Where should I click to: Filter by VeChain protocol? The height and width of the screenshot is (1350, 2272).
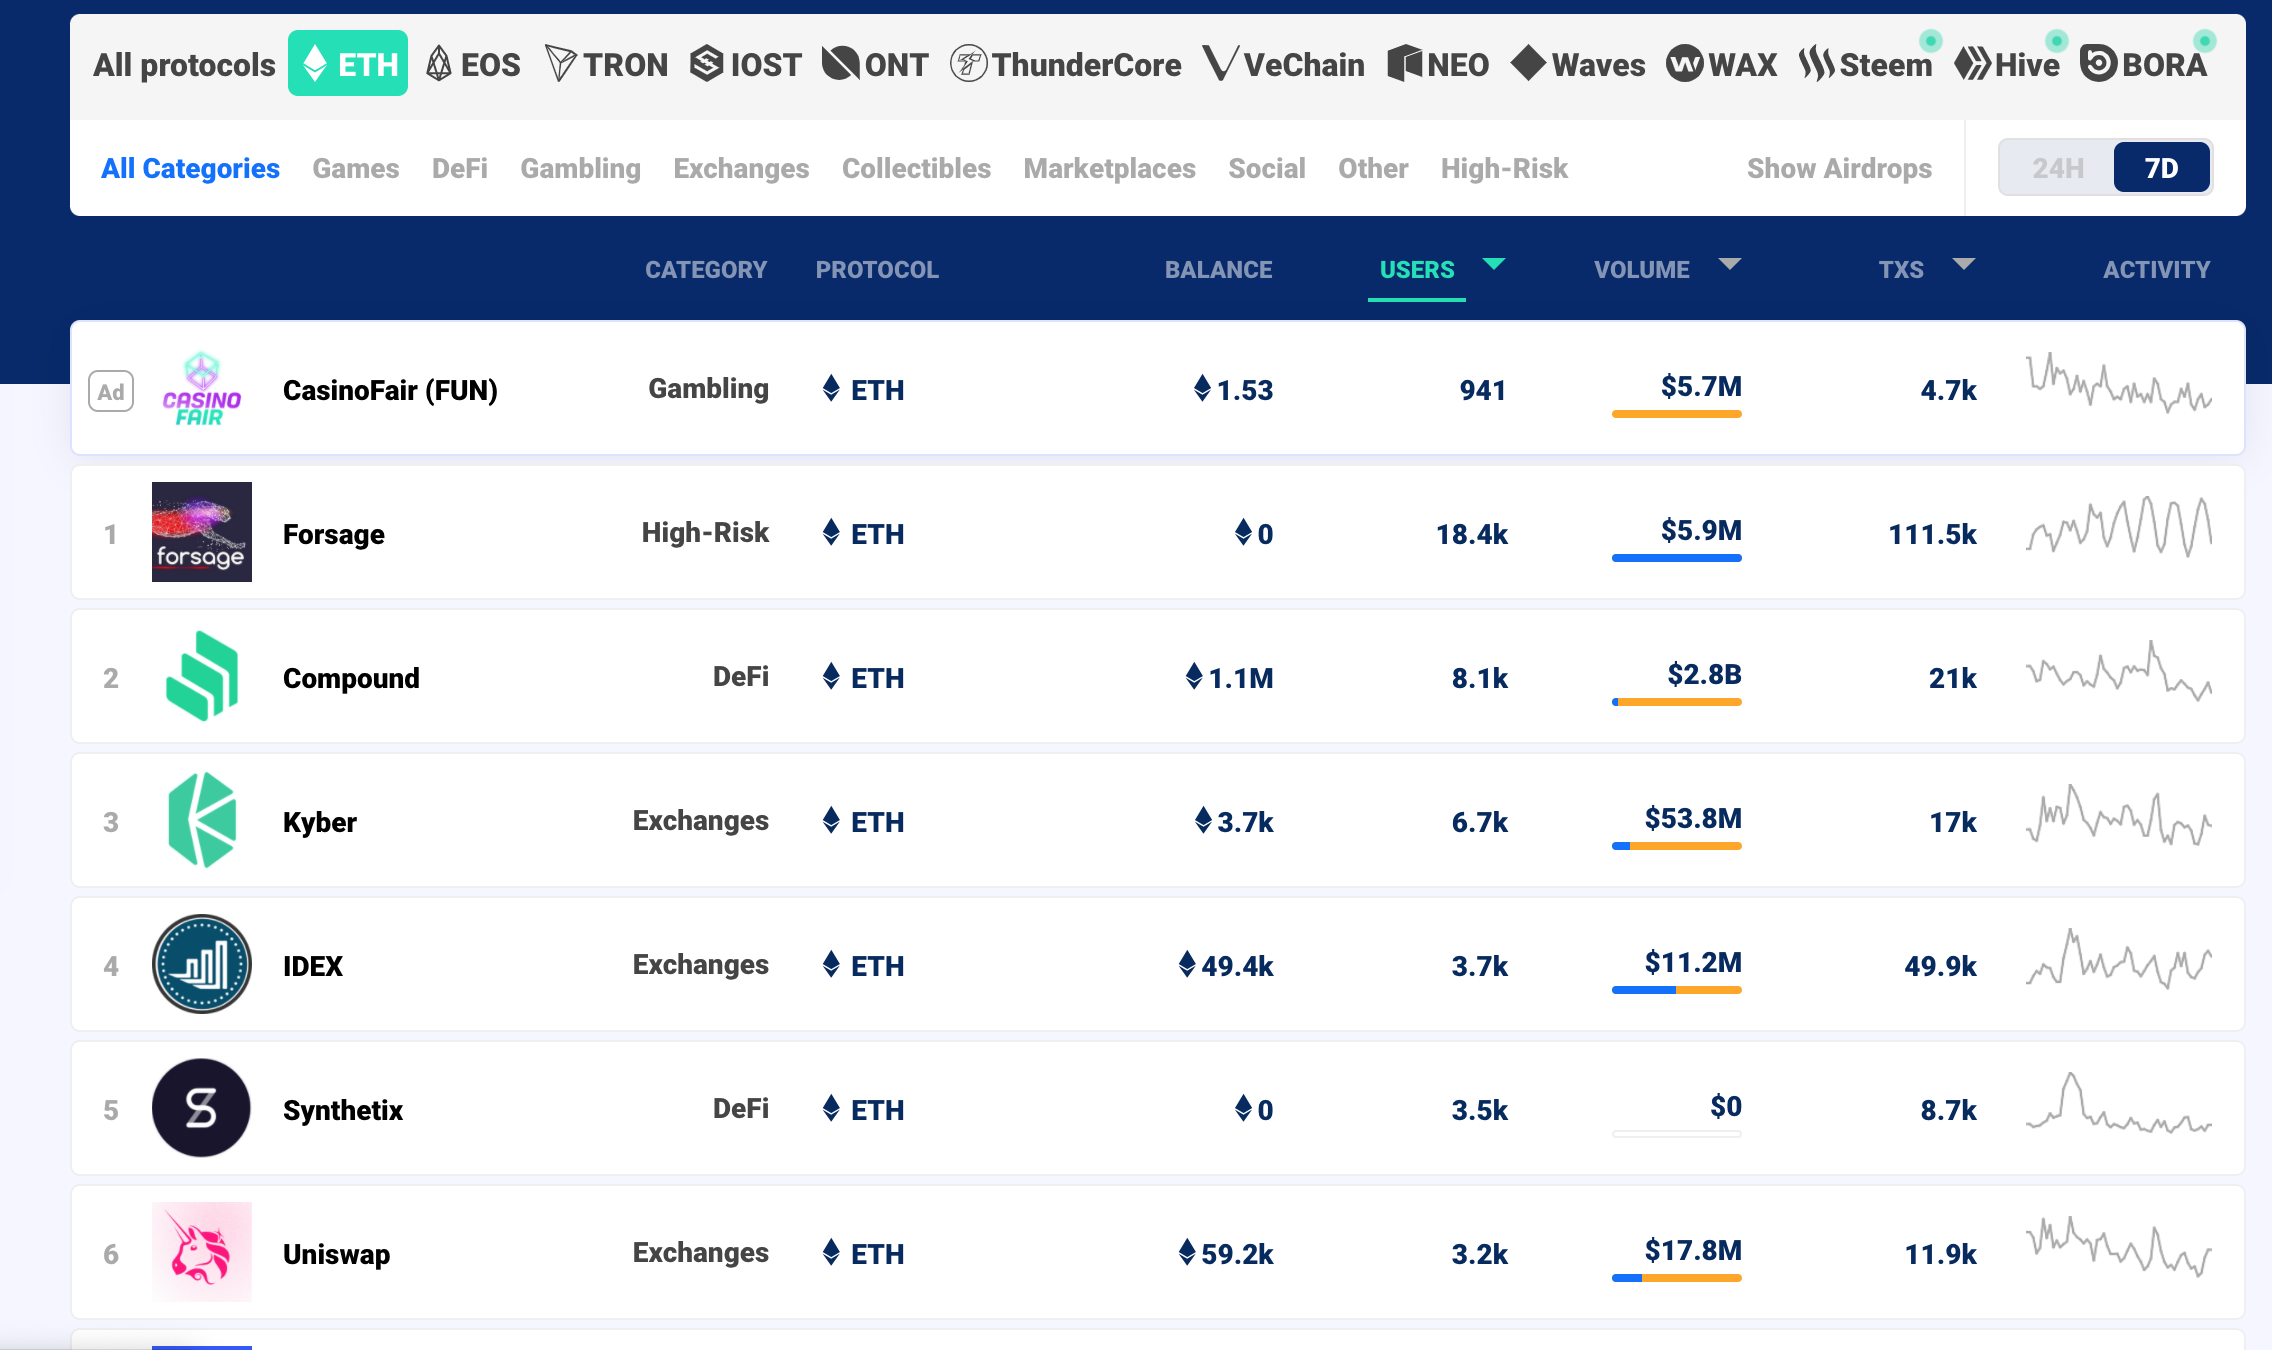tap(1283, 65)
